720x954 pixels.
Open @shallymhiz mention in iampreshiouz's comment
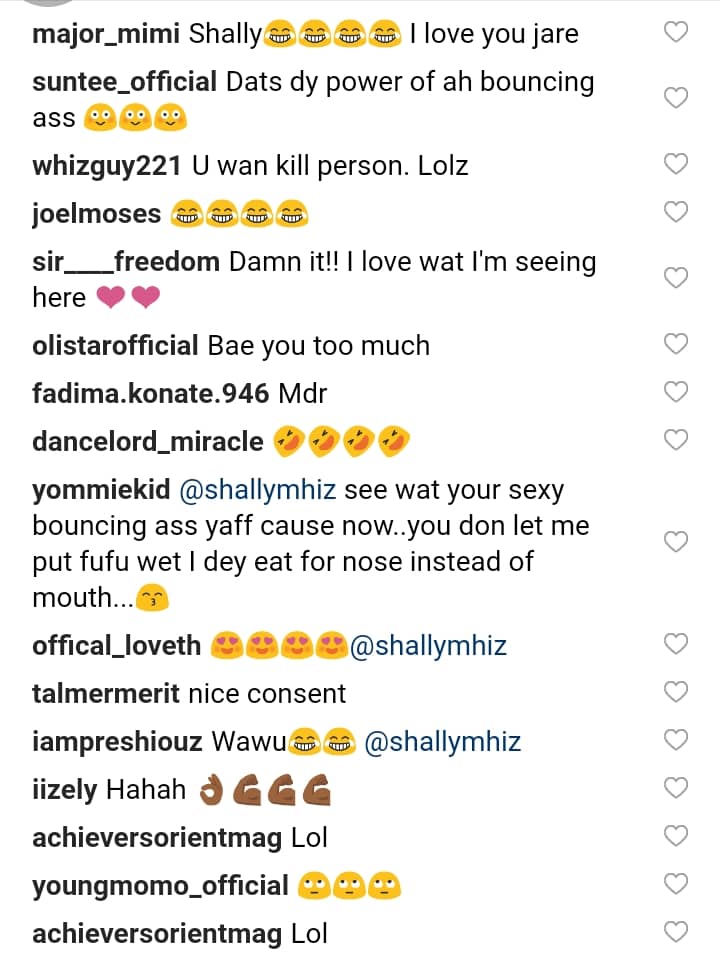pos(443,742)
